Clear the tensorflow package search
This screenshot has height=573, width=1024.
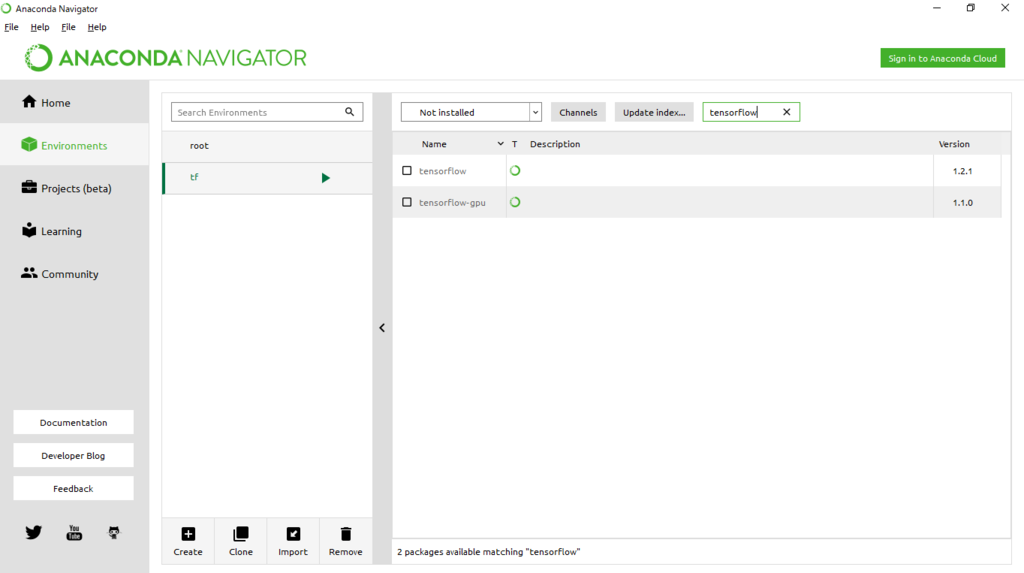click(786, 112)
